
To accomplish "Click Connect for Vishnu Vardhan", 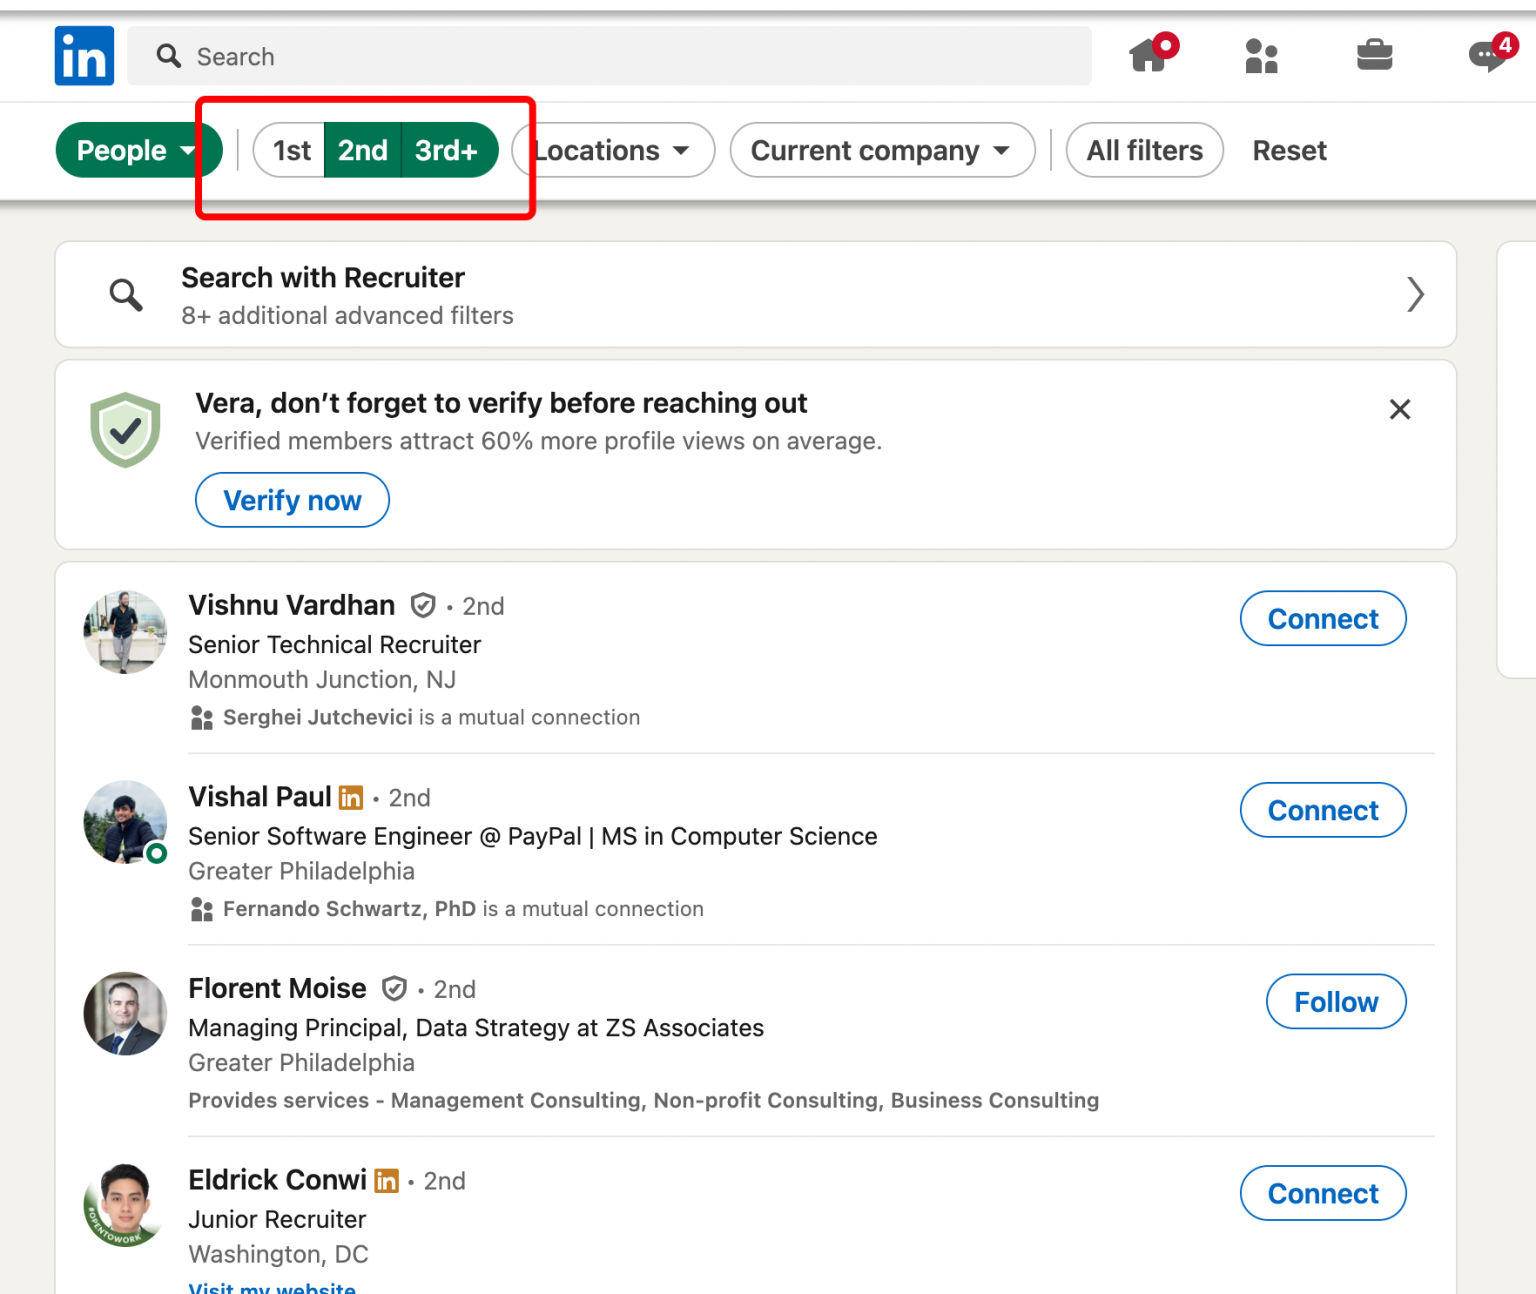I will tap(1323, 619).
